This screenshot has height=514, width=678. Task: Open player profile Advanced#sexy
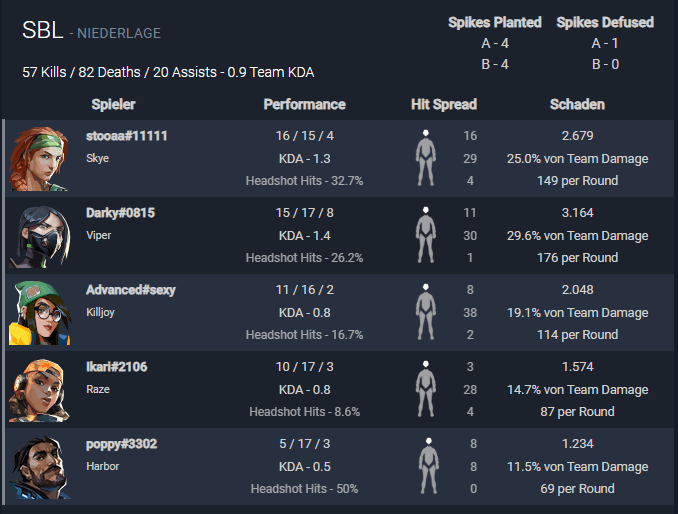point(131,290)
